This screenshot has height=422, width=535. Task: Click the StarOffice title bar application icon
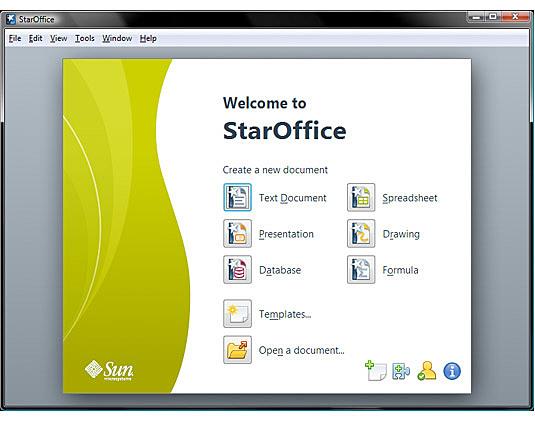11,19
